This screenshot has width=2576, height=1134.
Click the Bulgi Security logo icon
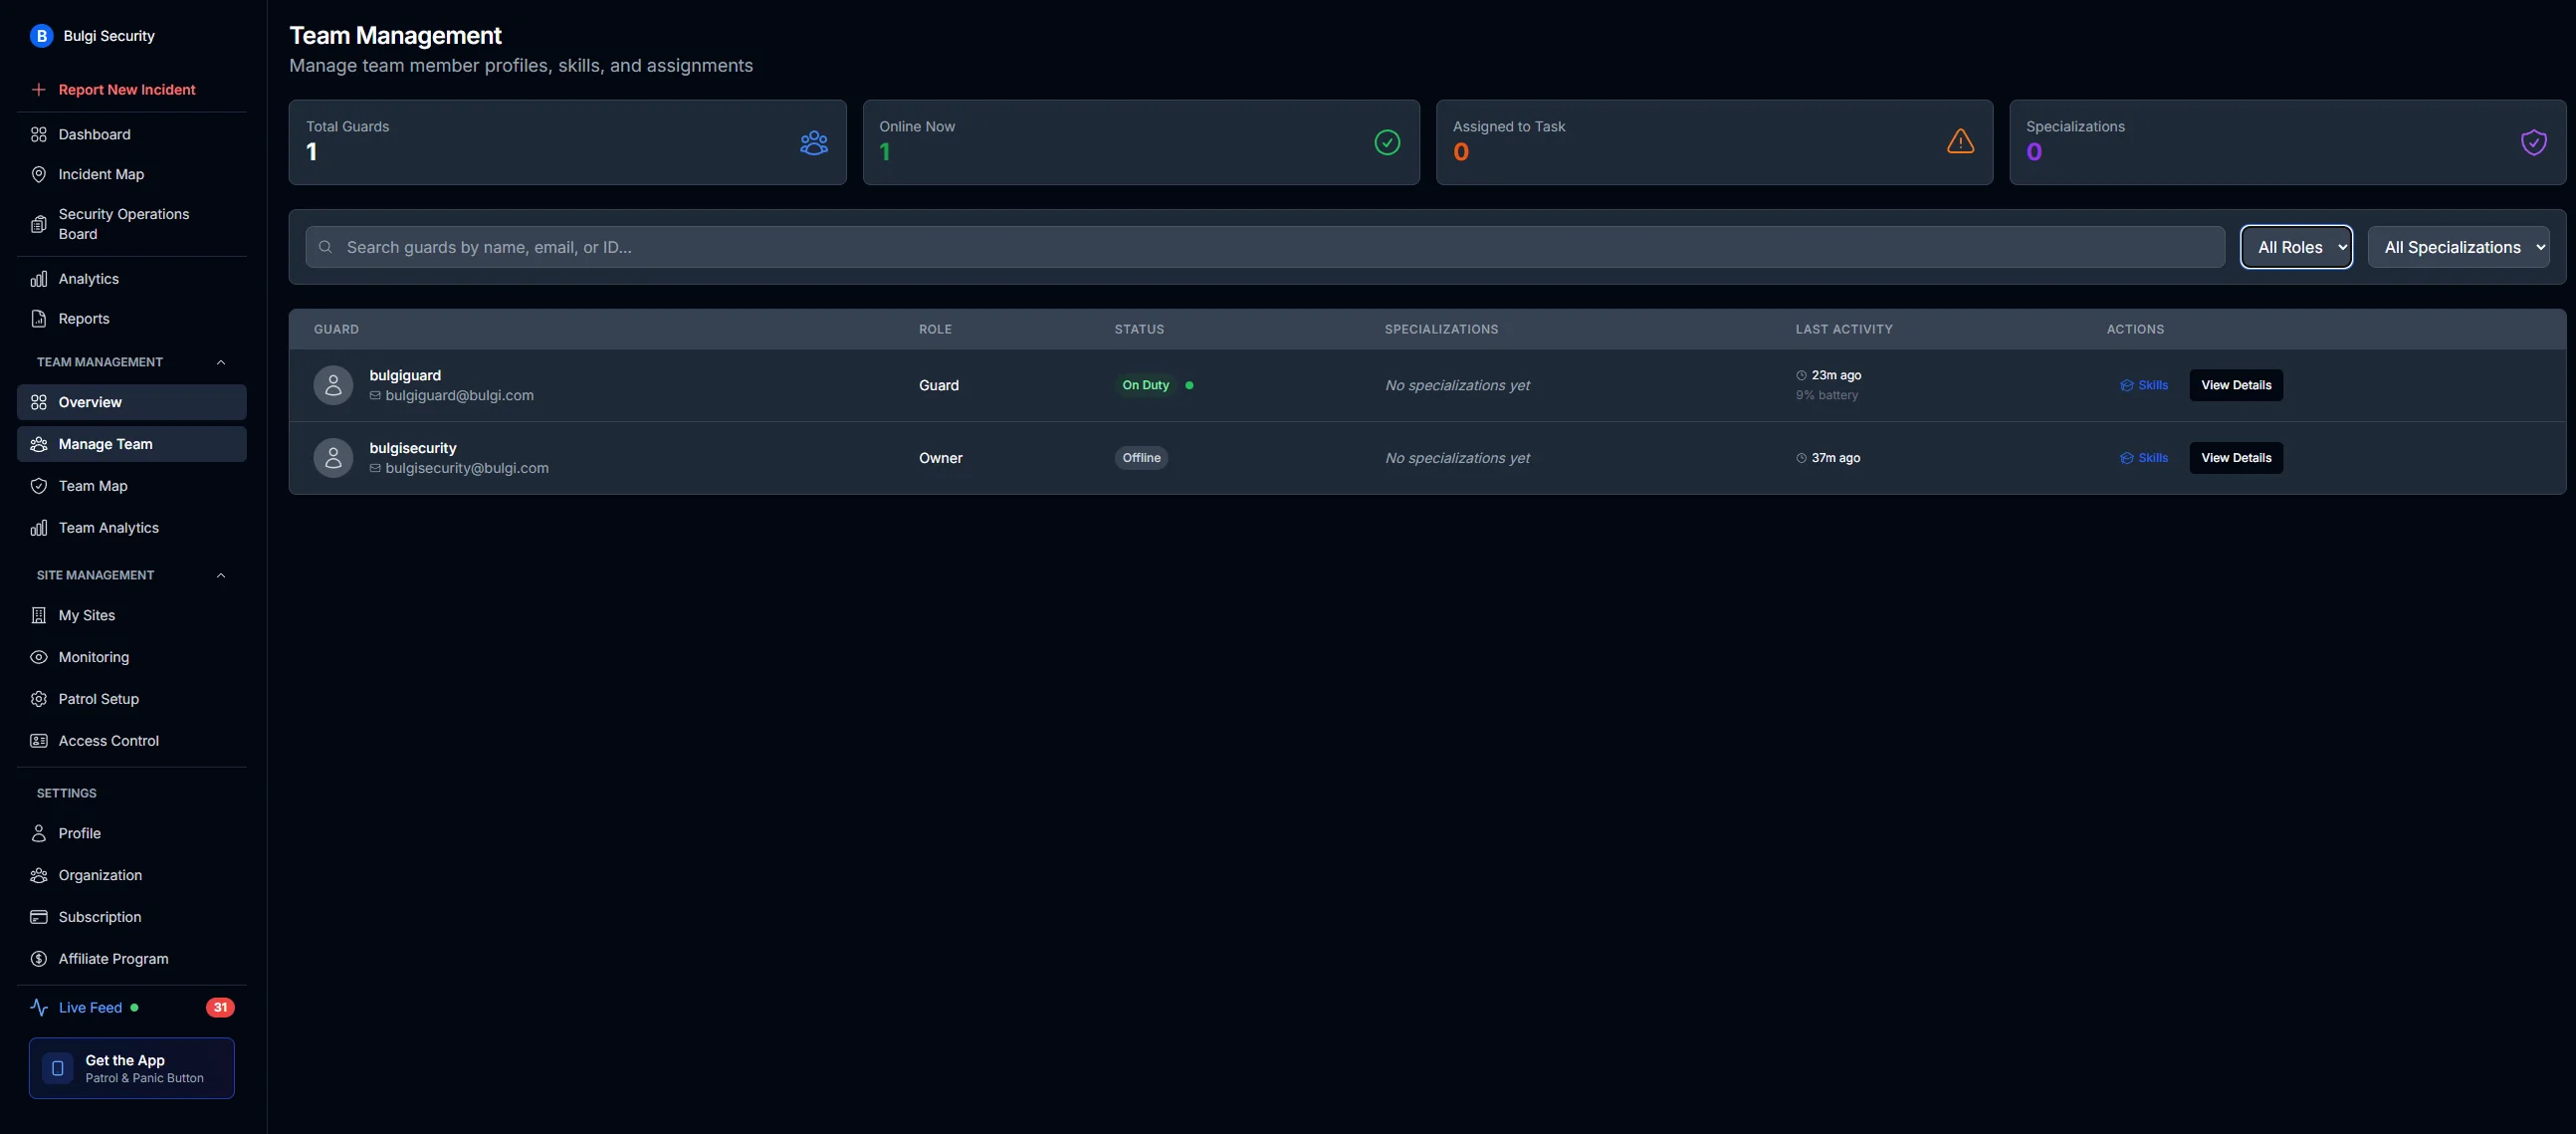click(41, 36)
